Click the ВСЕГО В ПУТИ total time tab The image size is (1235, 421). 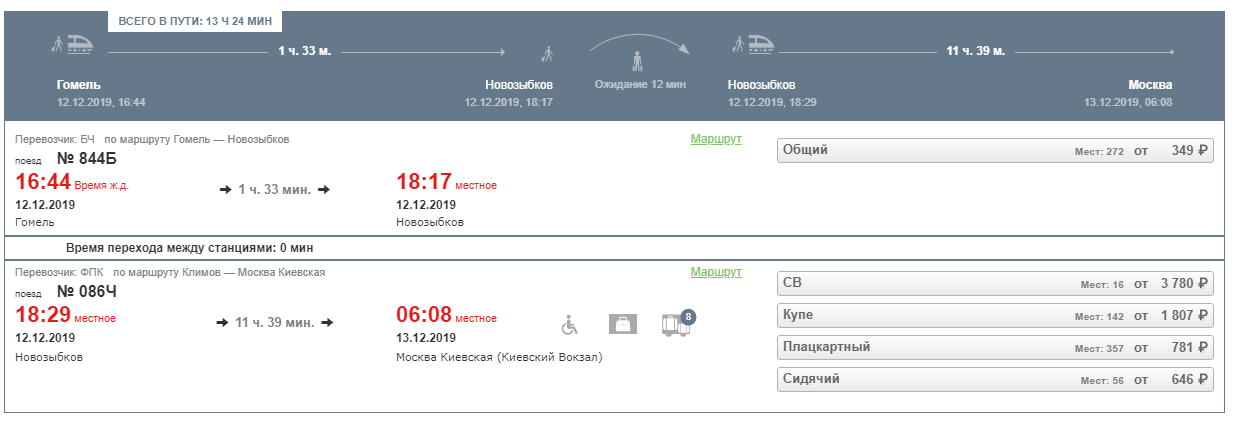pos(194,21)
